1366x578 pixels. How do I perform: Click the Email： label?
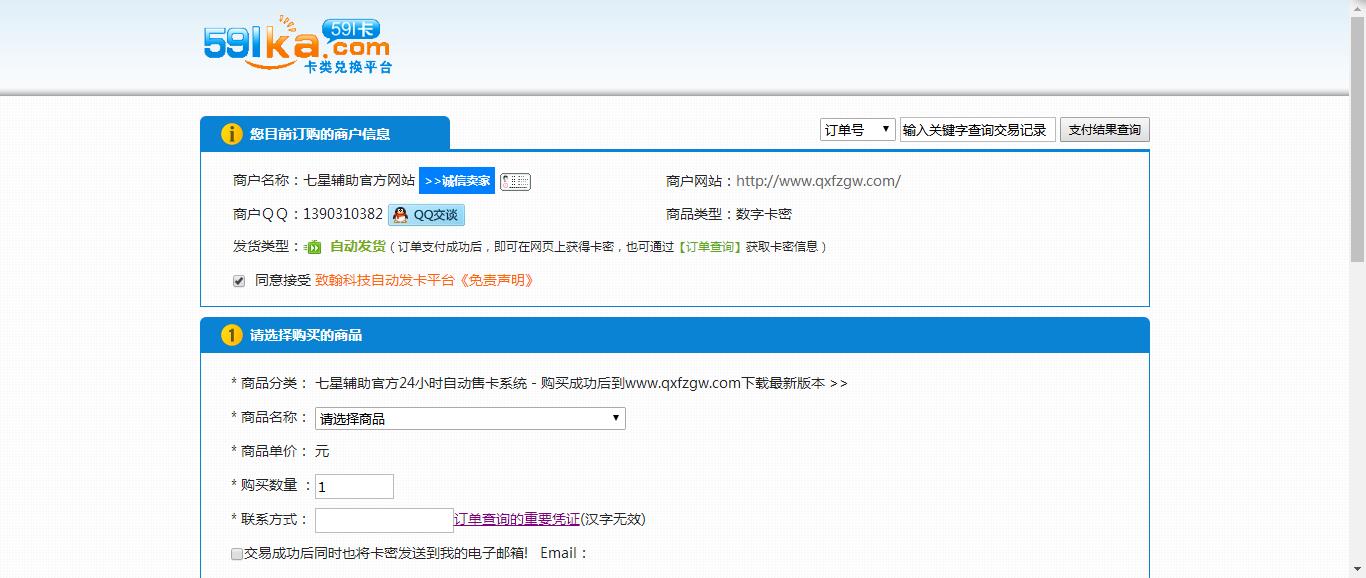pos(564,553)
